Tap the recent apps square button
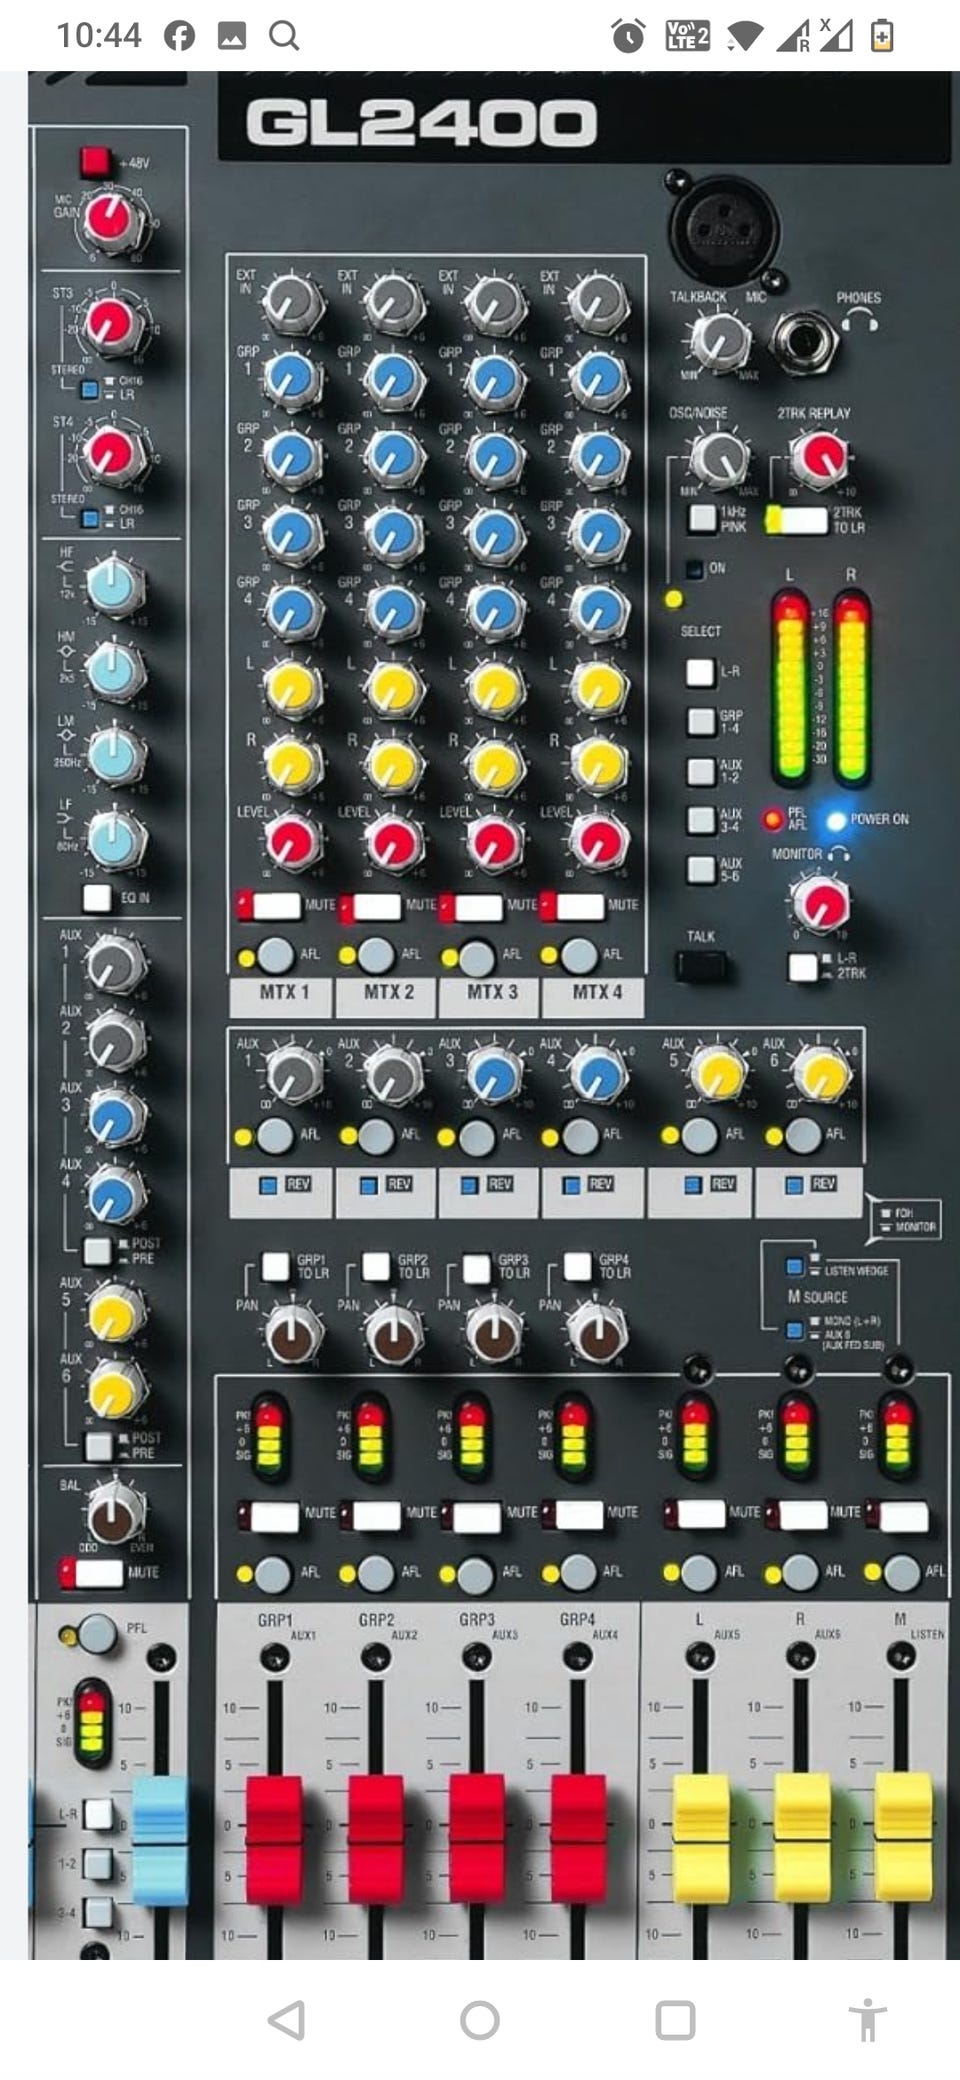960x2080 pixels. point(675,2020)
